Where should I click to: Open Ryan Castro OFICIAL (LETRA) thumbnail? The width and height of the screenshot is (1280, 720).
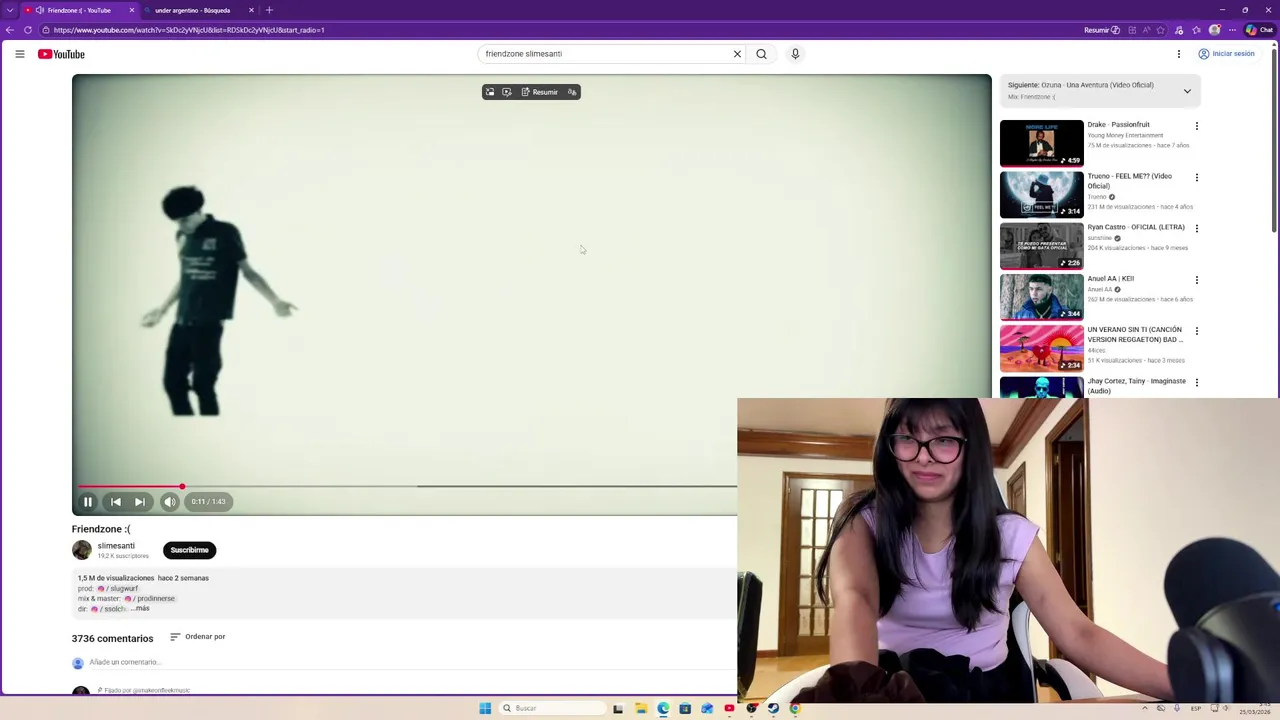pyautogui.click(x=1042, y=246)
